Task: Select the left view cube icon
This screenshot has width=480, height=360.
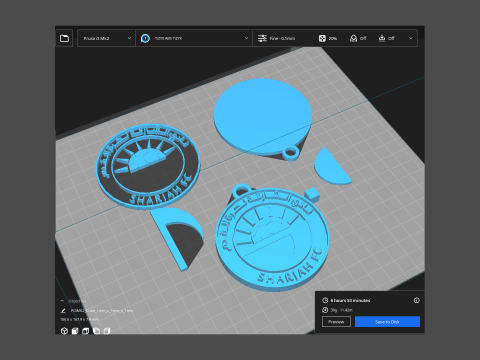Action: pyautogui.click(x=96, y=331)
